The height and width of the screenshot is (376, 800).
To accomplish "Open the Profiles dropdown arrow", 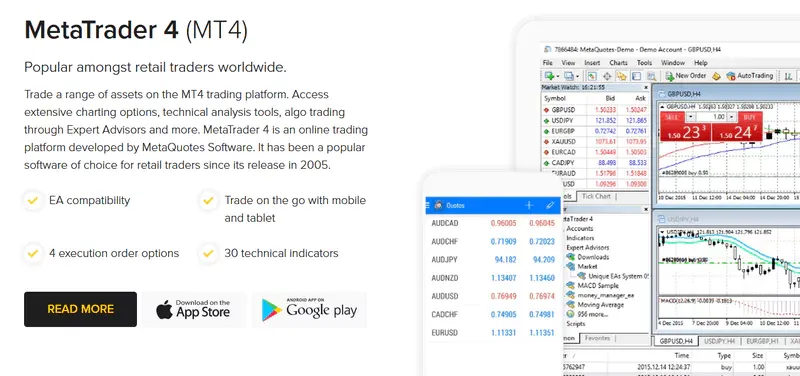I will coord(578,77).
